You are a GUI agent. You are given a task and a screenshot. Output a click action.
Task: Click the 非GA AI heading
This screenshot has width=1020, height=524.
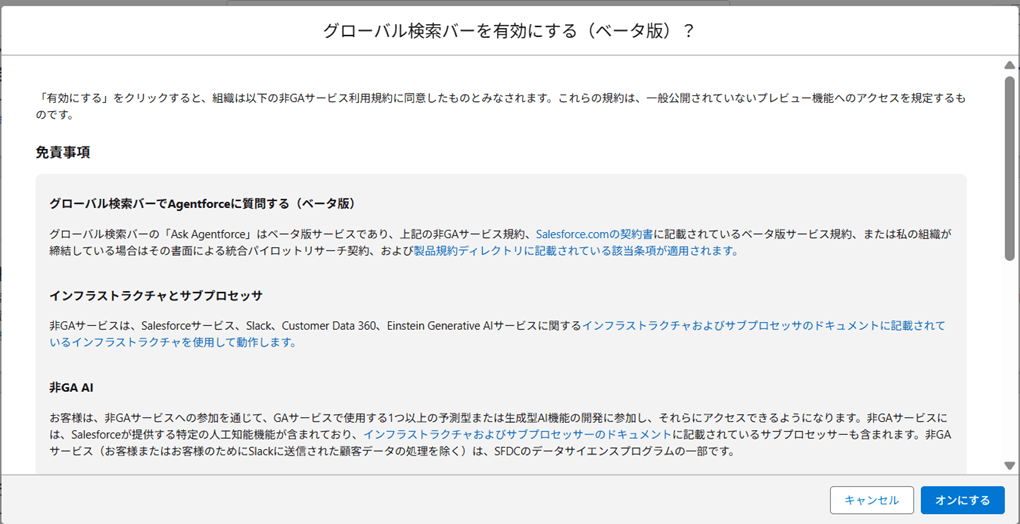coord(73,387)
